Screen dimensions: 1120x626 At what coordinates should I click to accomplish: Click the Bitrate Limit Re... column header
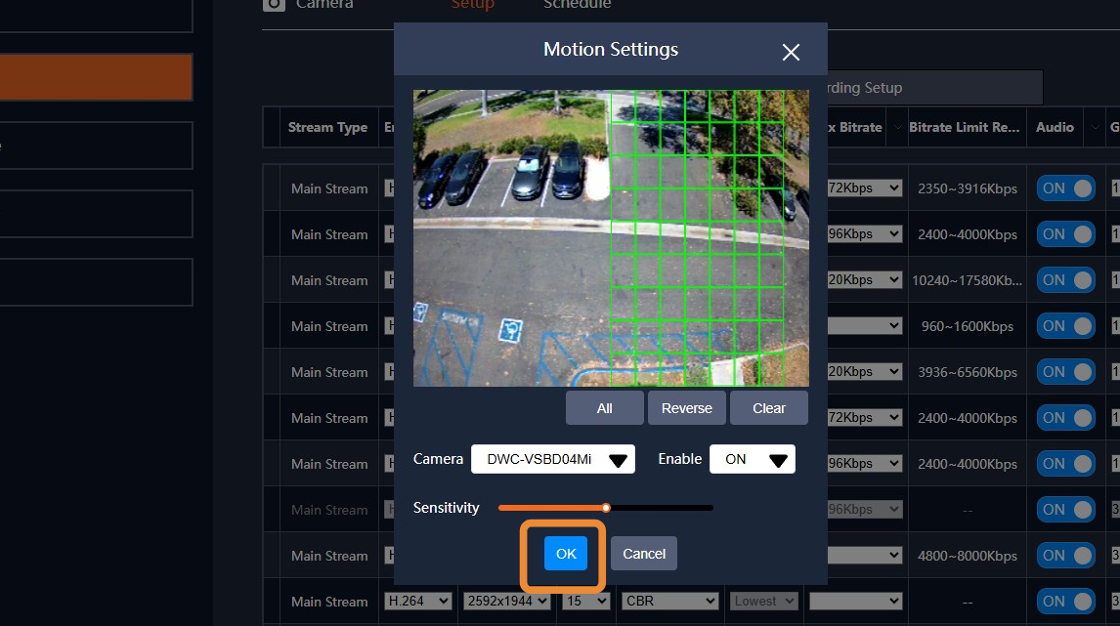click(964, 127)
